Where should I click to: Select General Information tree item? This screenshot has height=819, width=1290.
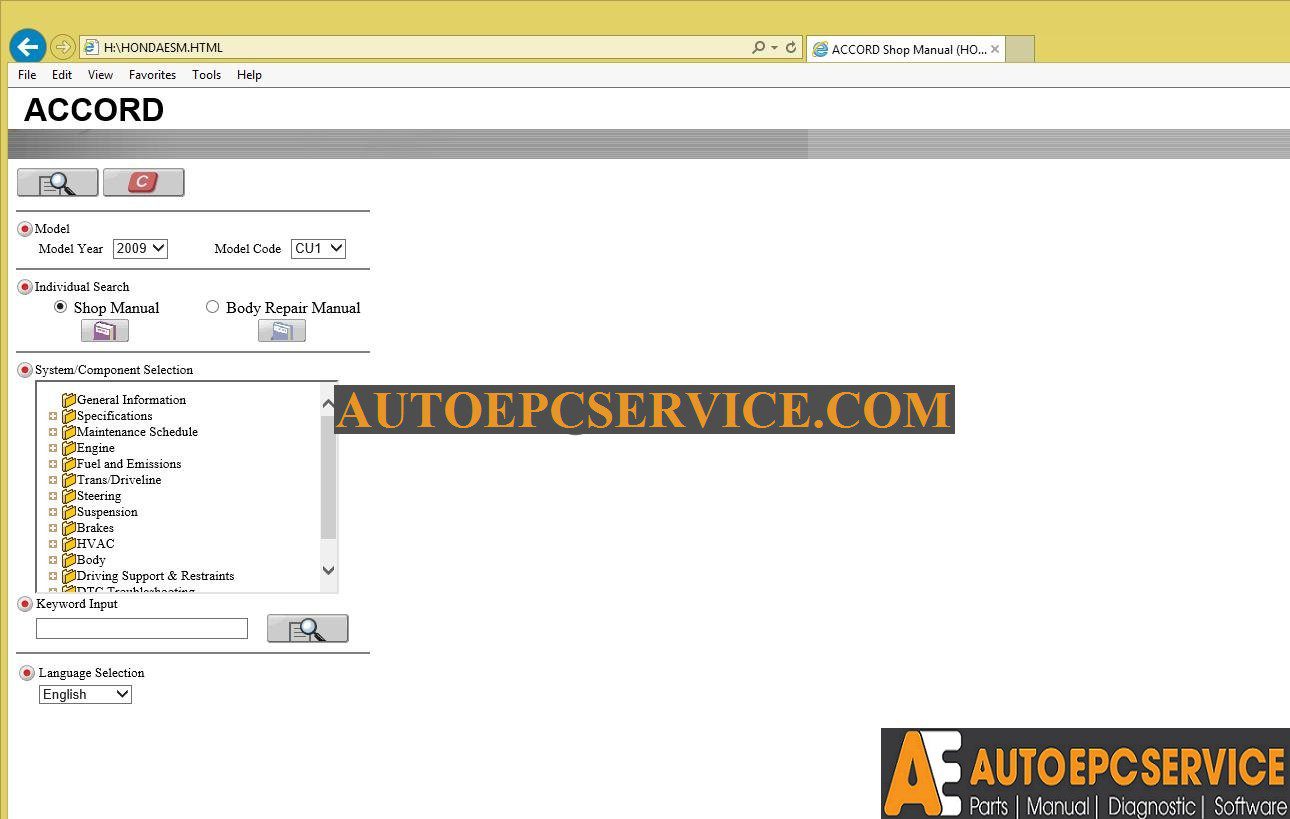tap(131, 400)
